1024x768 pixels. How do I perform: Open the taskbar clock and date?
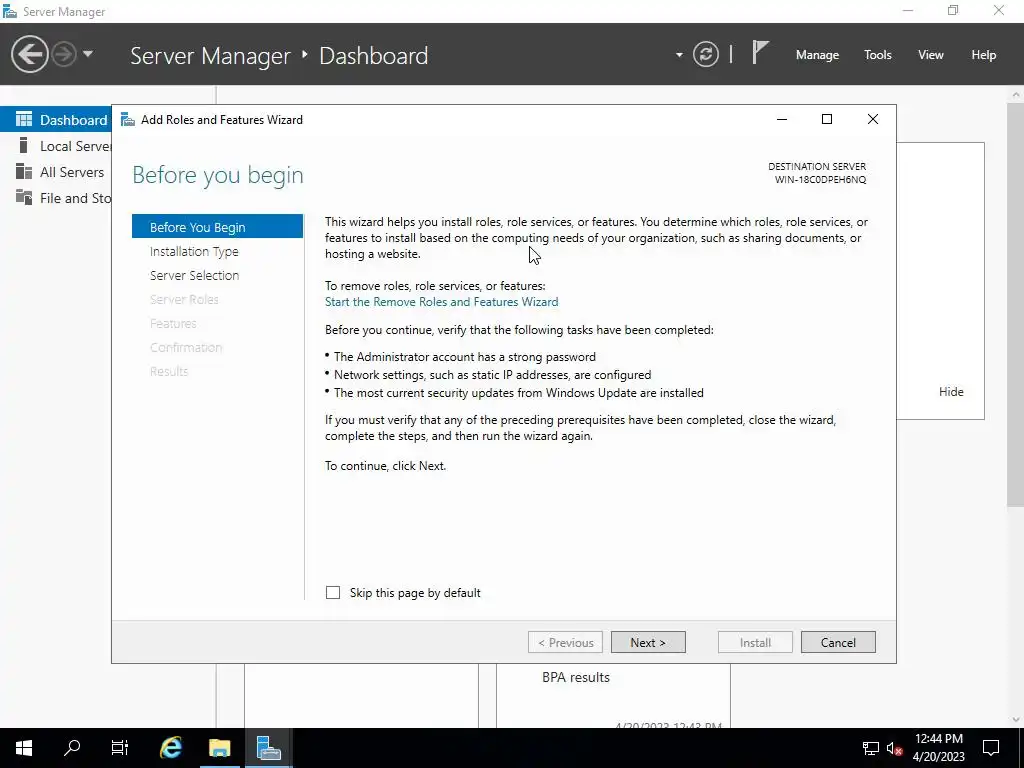pyautogui.click(x=938, y=748)
